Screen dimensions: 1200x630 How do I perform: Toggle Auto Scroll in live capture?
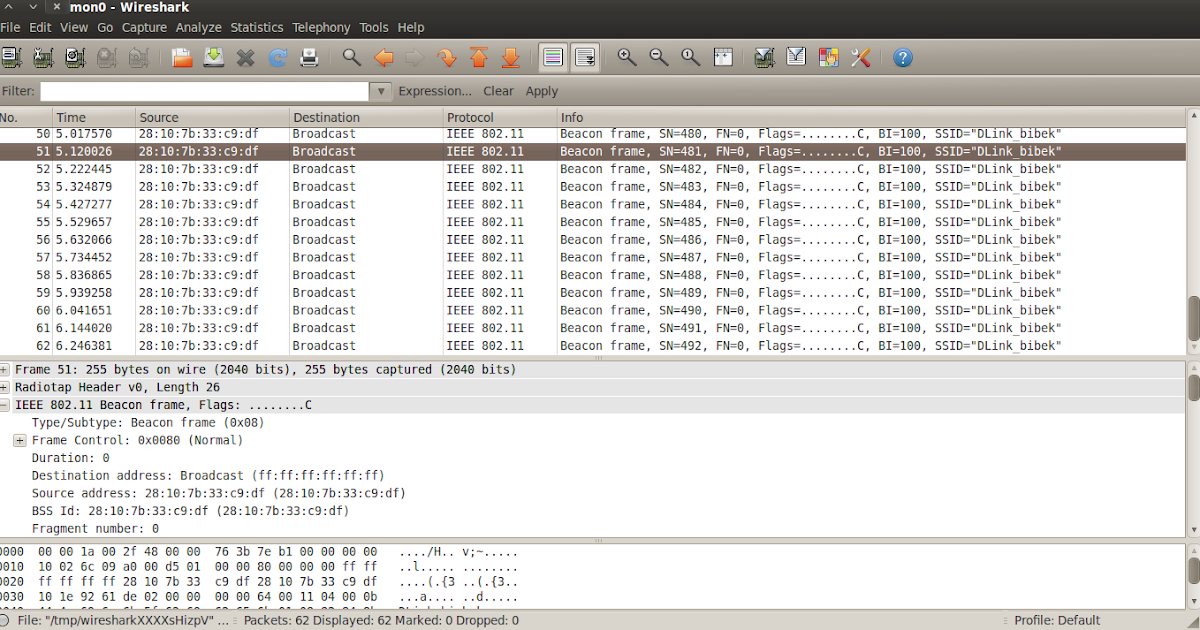[585, 58]
